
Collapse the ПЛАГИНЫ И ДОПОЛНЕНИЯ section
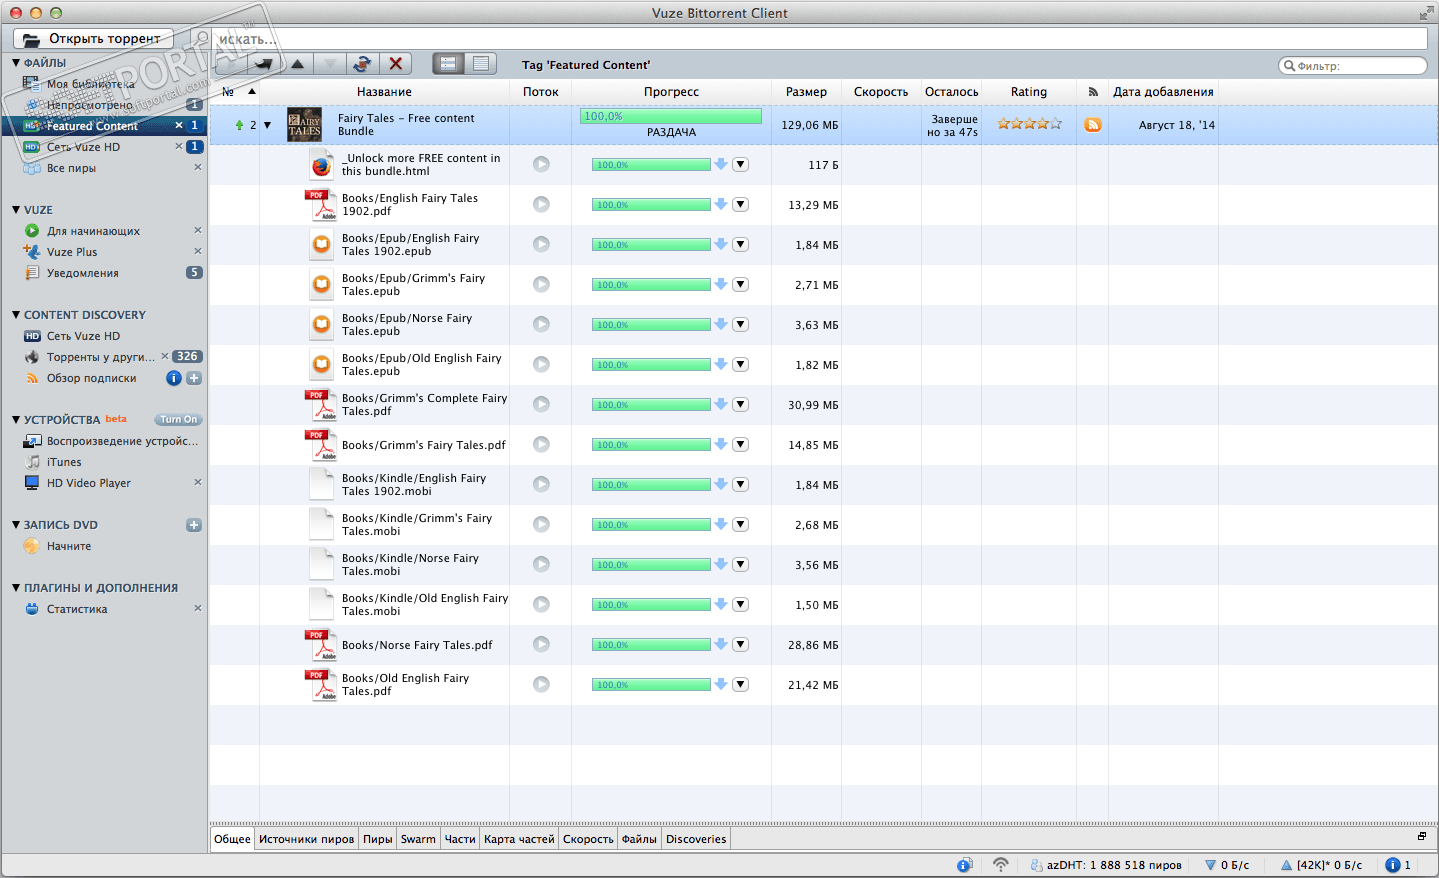pyautogui.click(x=16, y=588)
